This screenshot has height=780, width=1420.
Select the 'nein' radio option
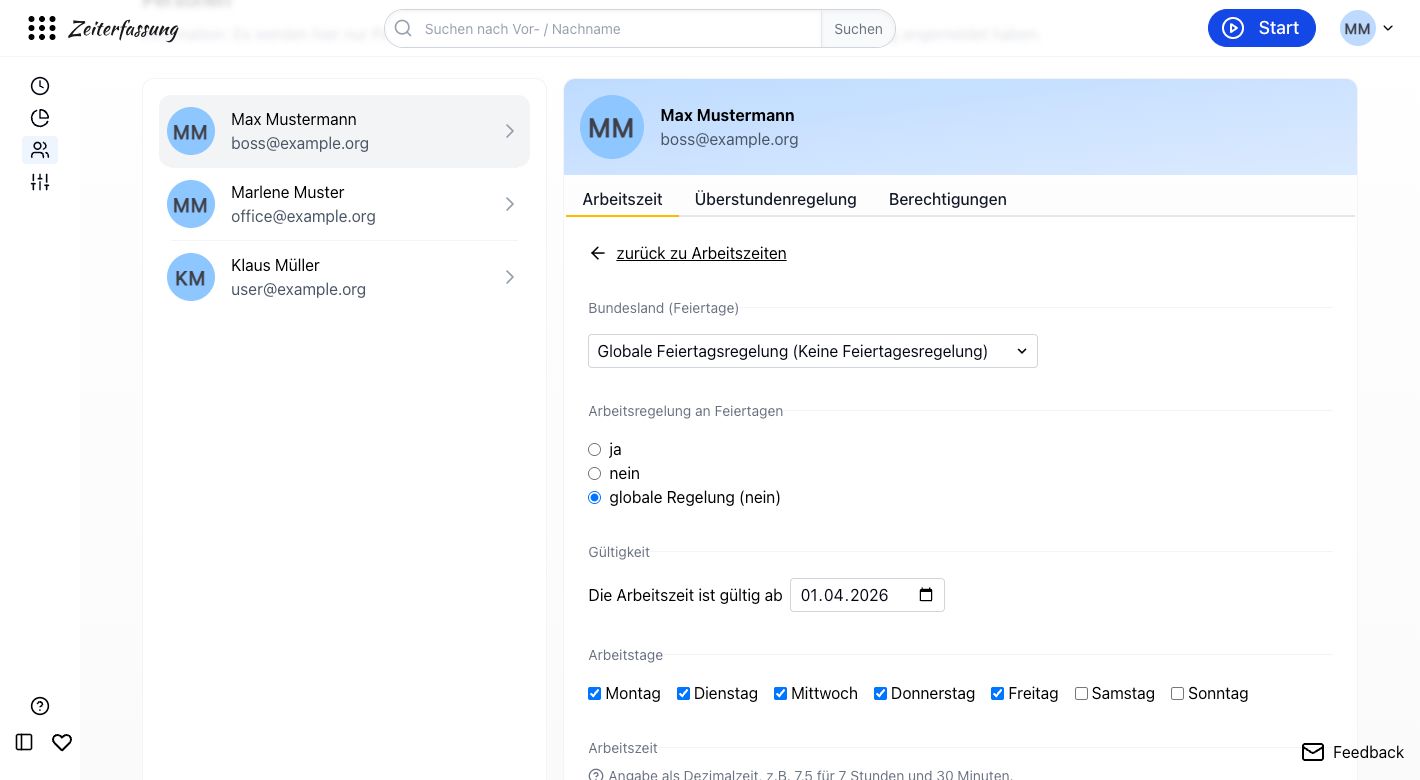point(595,474)
